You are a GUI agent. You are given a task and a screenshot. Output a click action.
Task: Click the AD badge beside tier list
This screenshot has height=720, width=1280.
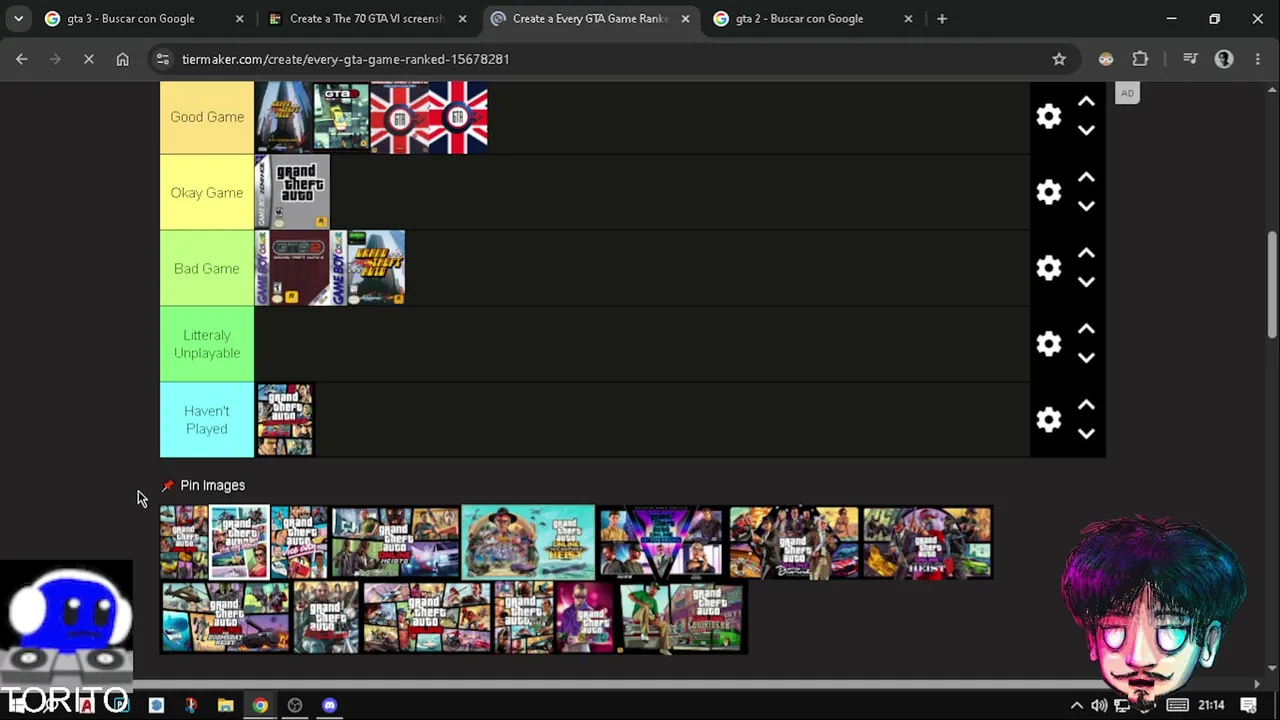tap(1127, 93)
